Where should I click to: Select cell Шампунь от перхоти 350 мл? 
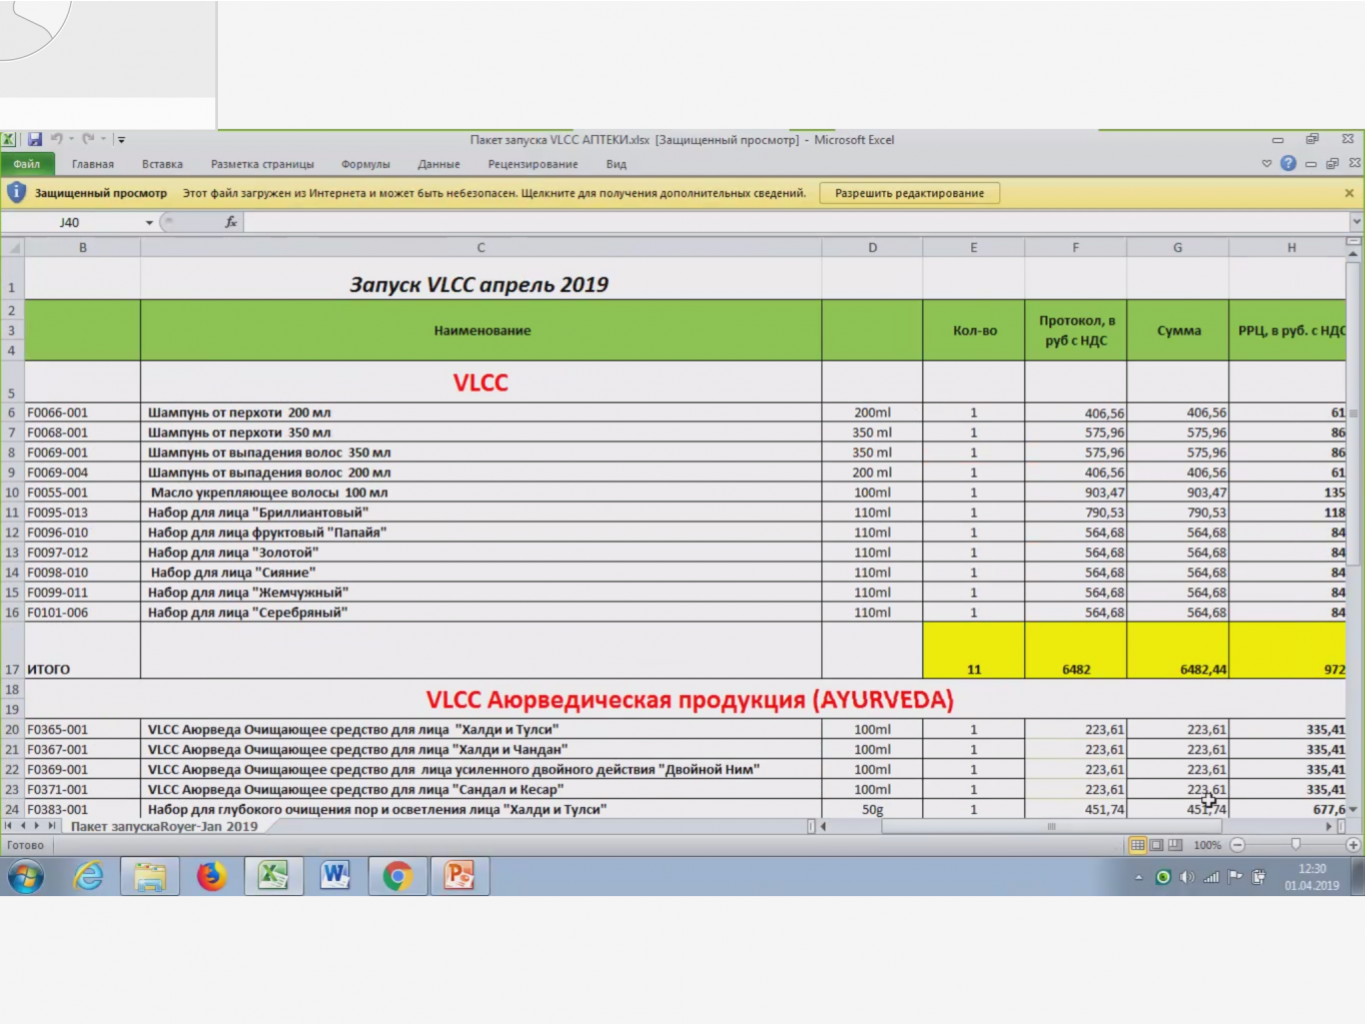click(481, 432)
